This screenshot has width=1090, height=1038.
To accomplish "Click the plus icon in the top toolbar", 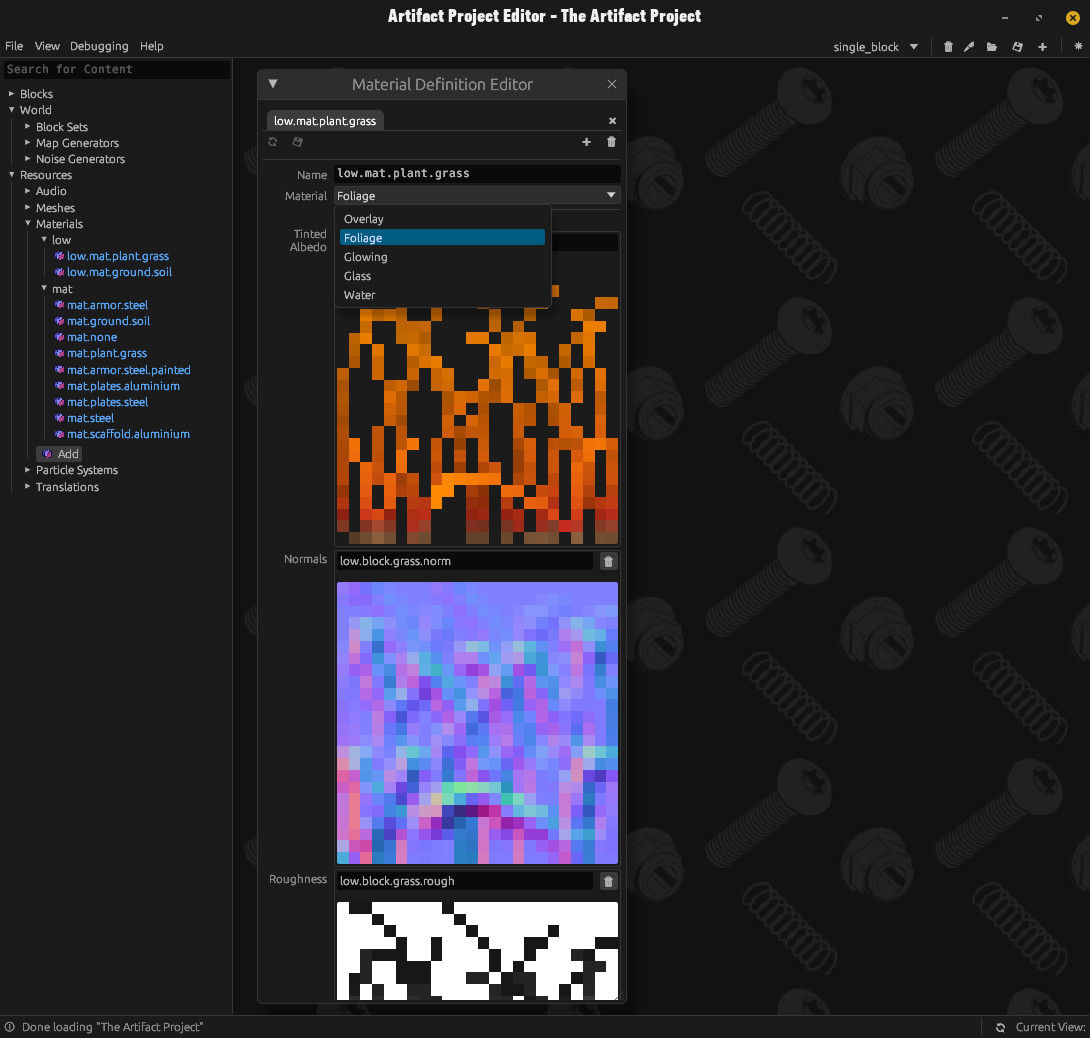I will click(x=1042, y=47).
